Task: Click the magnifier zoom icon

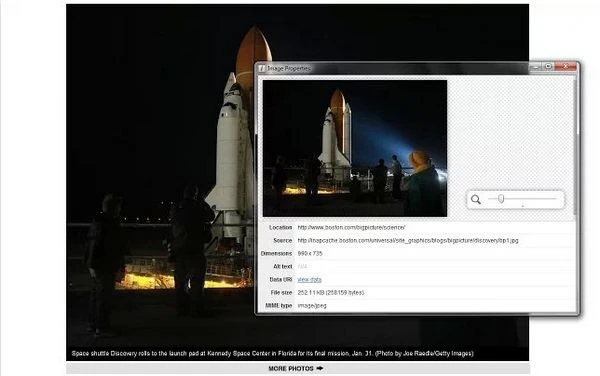Action: 476,199
